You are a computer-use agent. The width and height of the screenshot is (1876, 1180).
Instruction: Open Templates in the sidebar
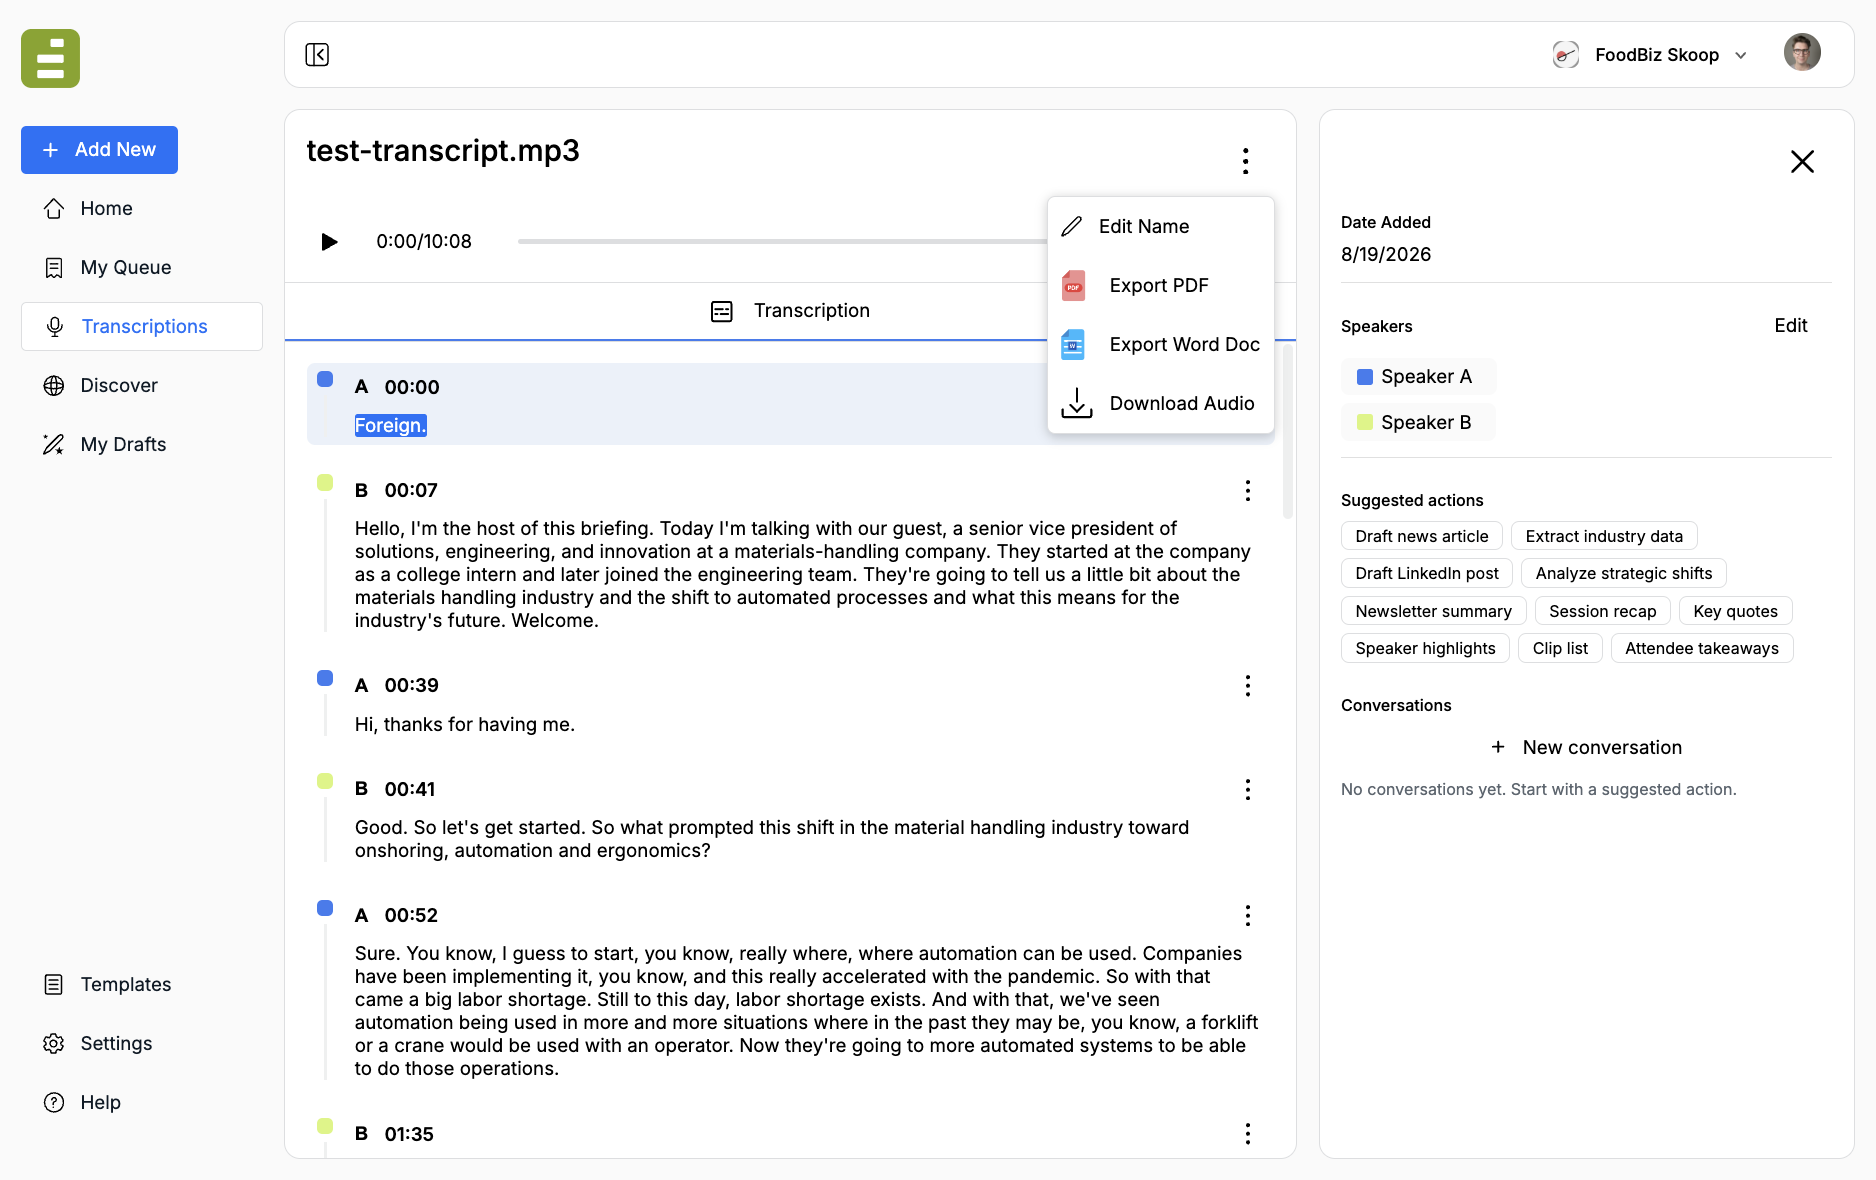point(142,984)
